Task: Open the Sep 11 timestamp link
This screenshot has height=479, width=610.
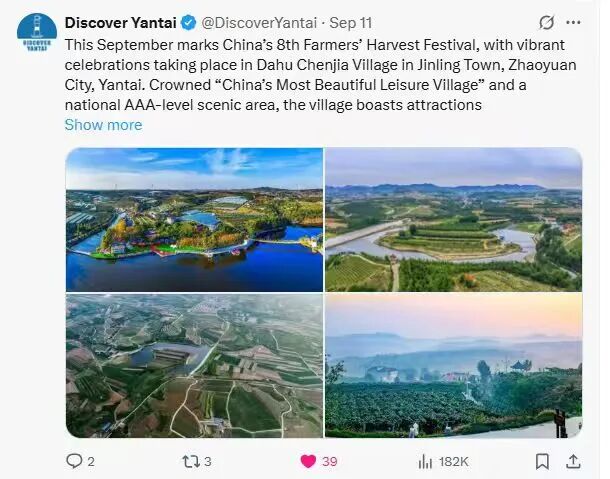Action: 351,23
